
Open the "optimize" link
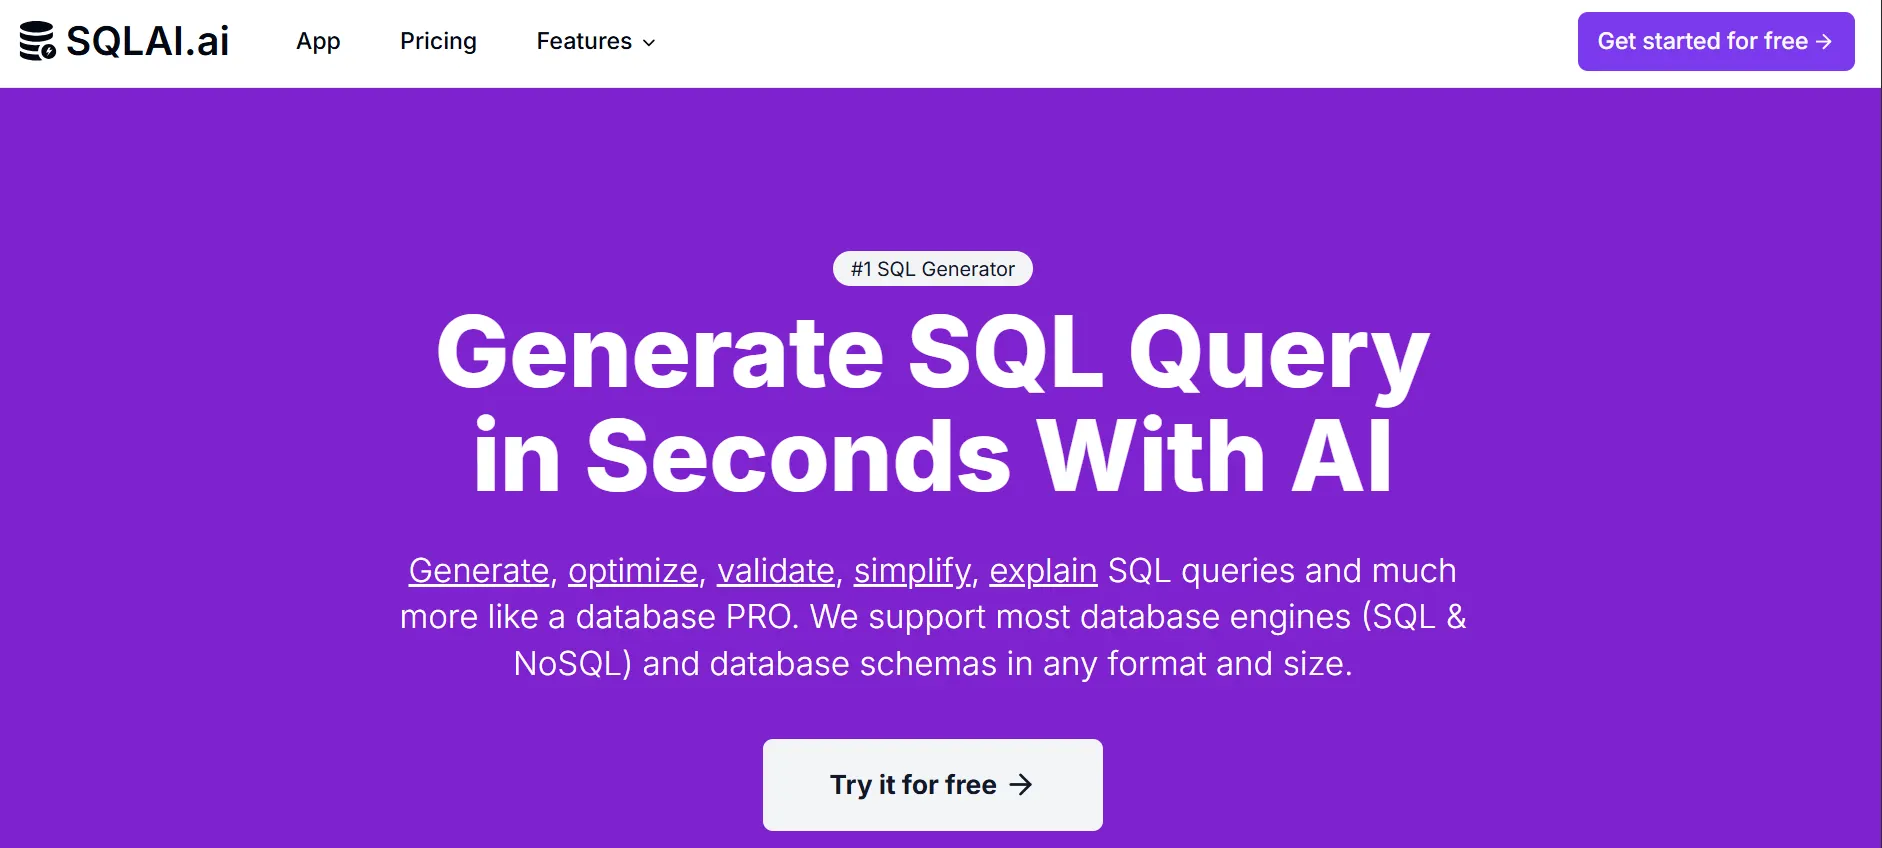pyautogui.click(x=632, y=569)
